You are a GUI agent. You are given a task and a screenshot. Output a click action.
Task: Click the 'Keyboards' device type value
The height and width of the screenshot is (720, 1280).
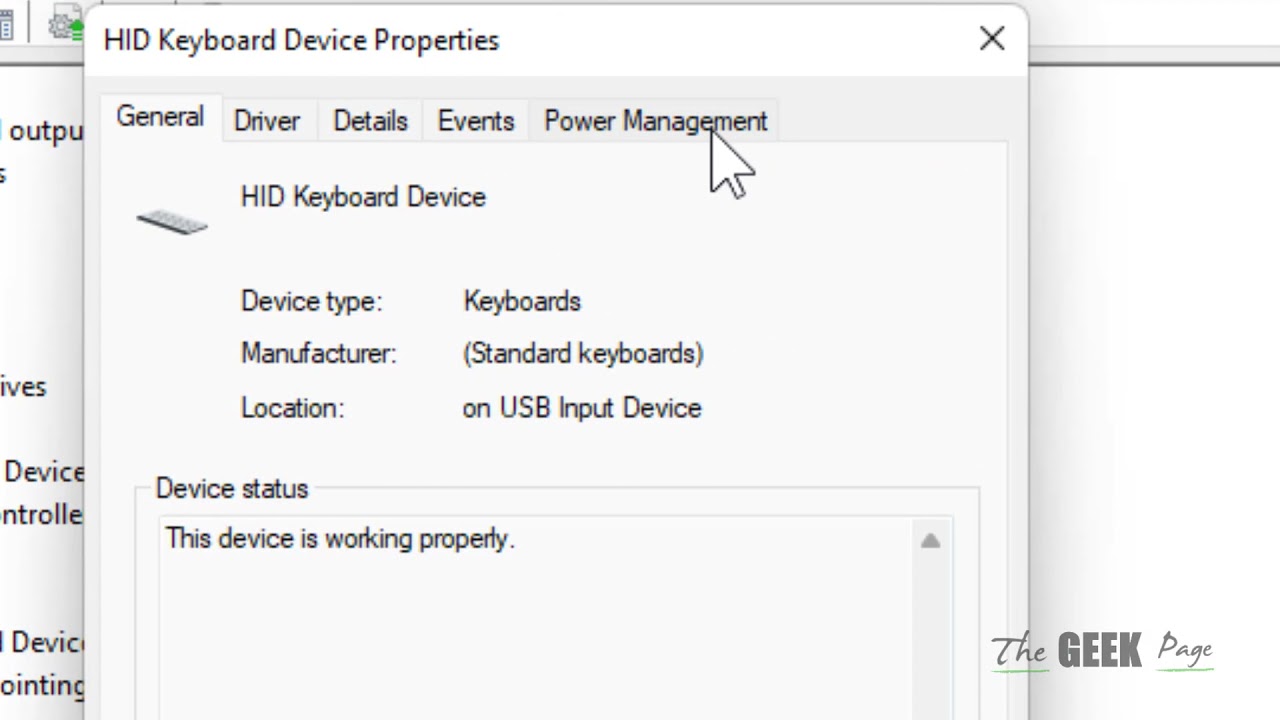[521, 302]
